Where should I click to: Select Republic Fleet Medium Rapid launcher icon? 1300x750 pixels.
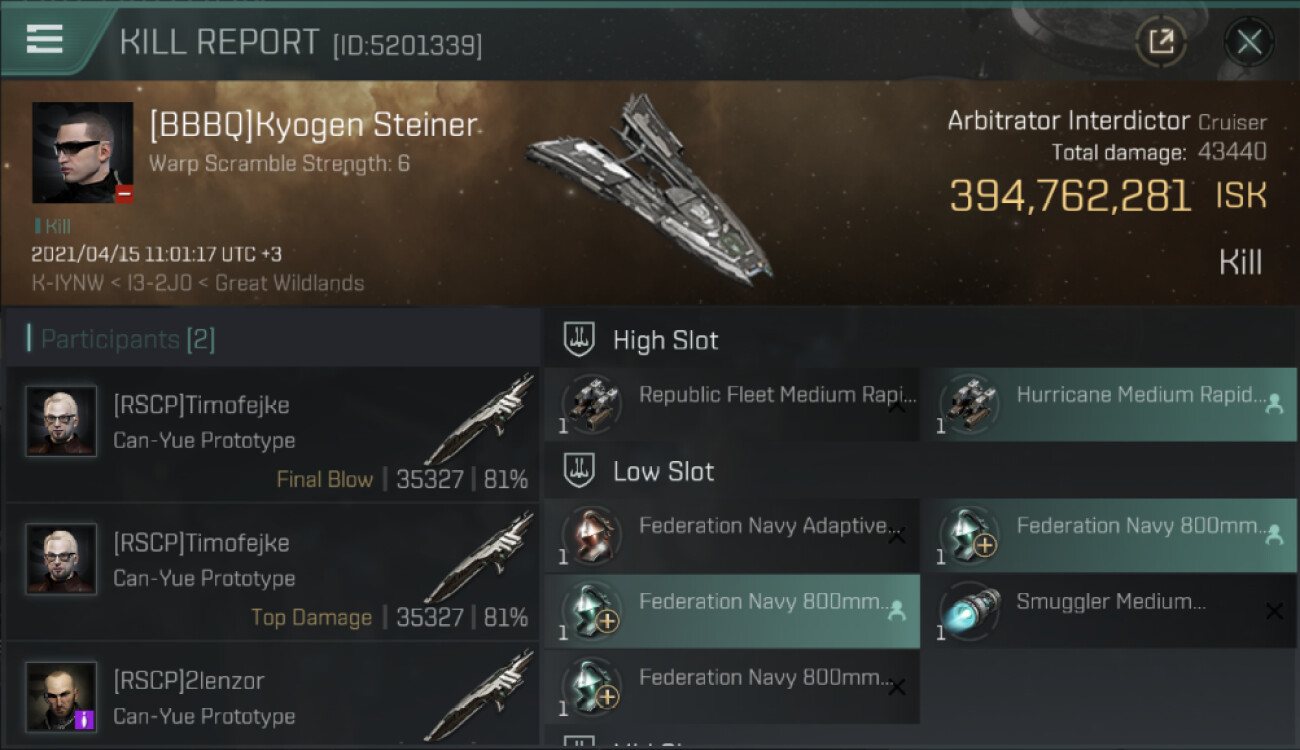[591, 404]
